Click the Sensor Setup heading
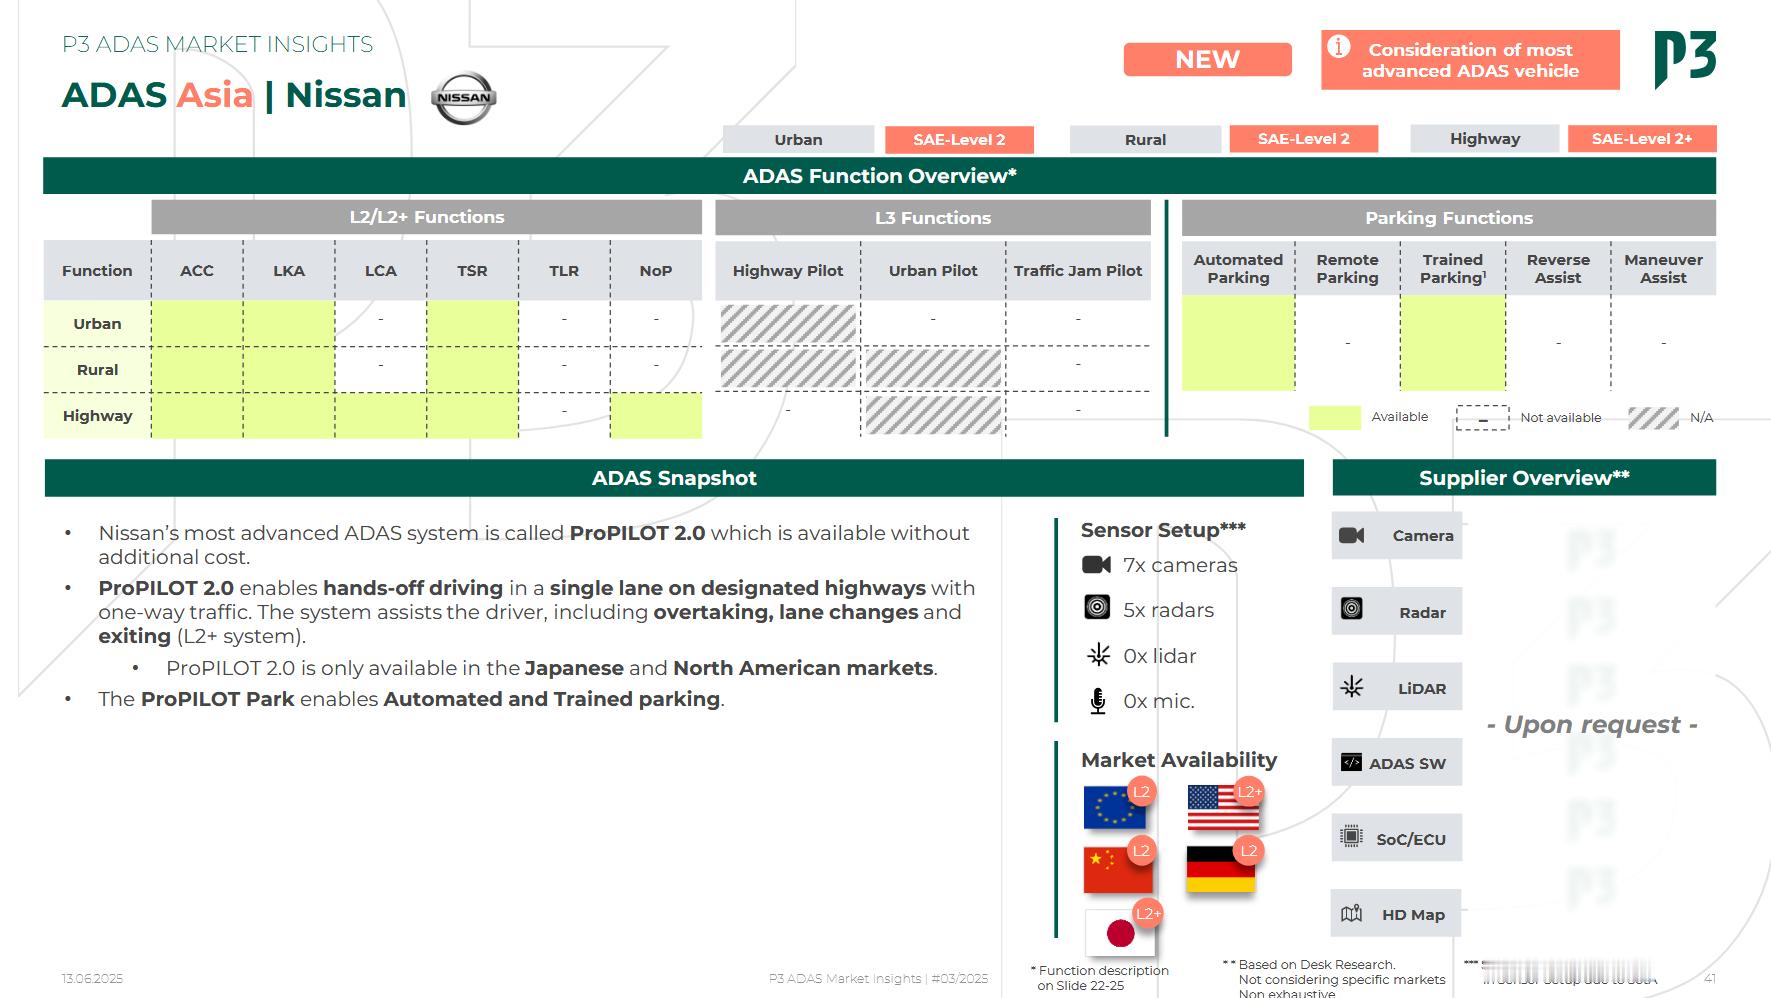 click(1163, 530)
